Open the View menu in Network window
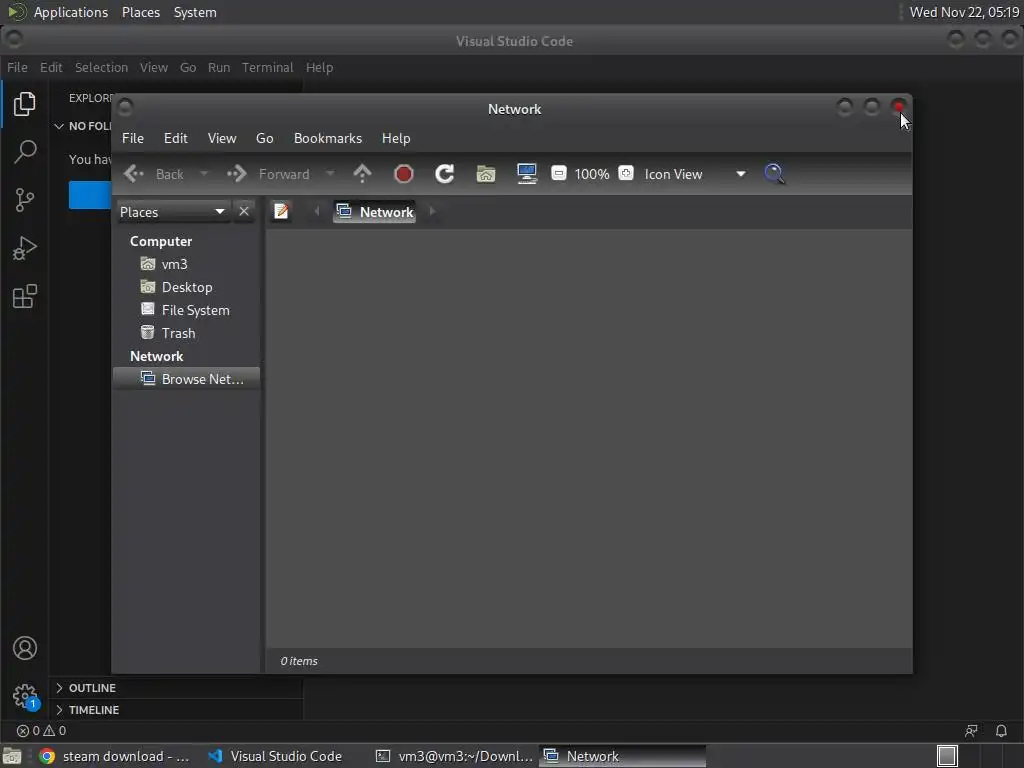This screenshot has width=1024, height=768. pos(222,138)
